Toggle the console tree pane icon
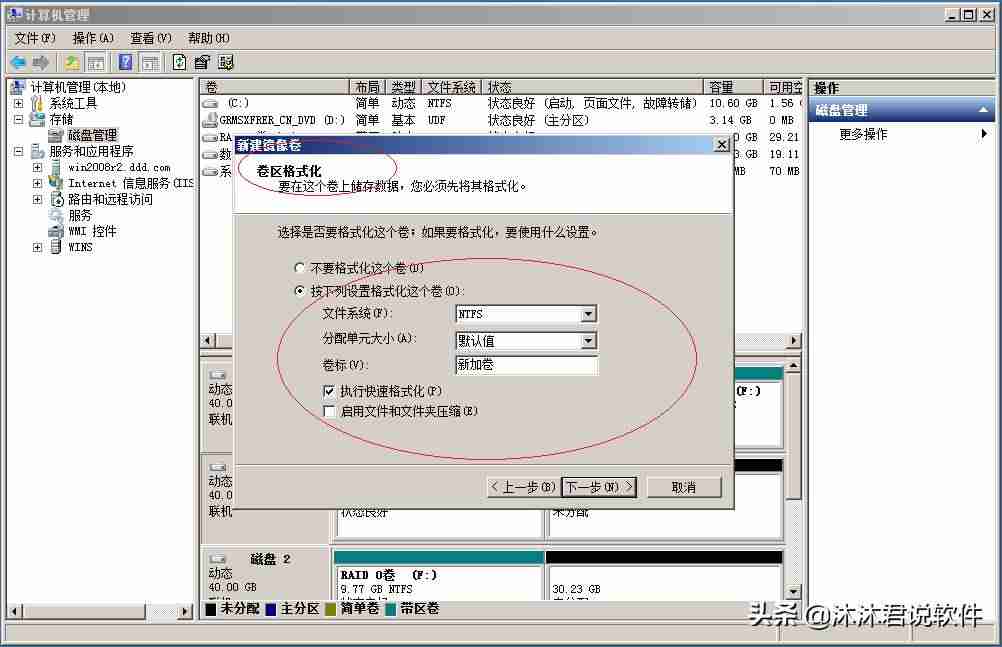This screenshot has height=647, width=1002. coord(96,62)
